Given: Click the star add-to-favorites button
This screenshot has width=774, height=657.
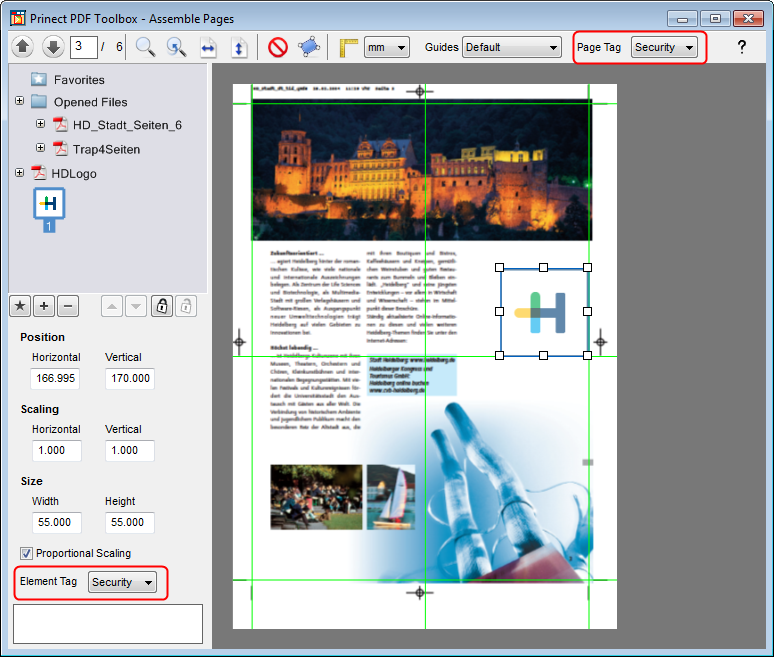Looking at the screenshot, I should point(20,306).
